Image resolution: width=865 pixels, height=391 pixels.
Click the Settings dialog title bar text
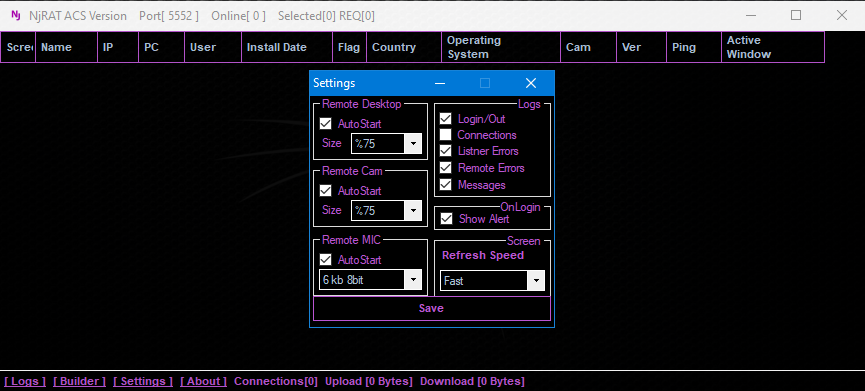coord(334,83)
